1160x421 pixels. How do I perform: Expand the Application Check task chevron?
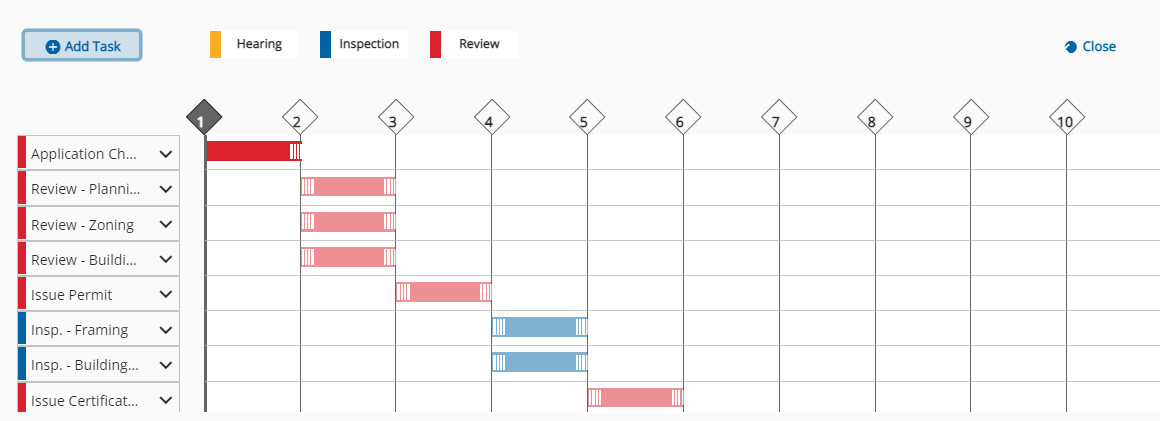point(165,154)
